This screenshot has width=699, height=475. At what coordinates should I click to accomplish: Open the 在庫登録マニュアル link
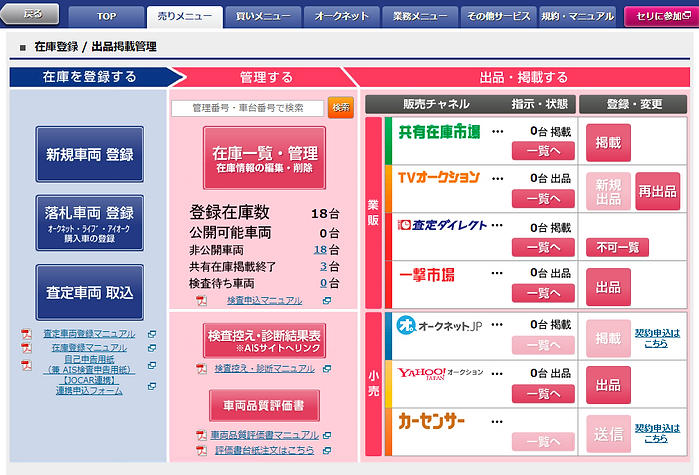pyautogui.click(x=89, y=348)
